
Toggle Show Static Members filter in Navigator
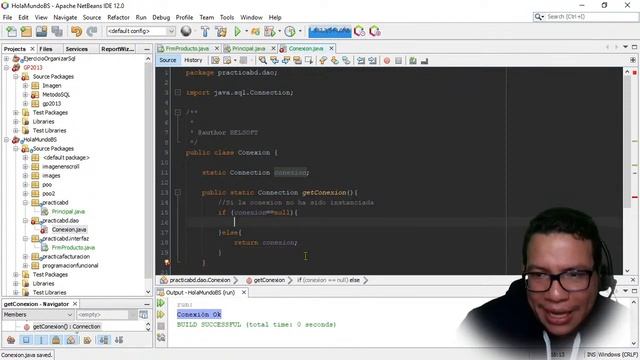point(41,340)
